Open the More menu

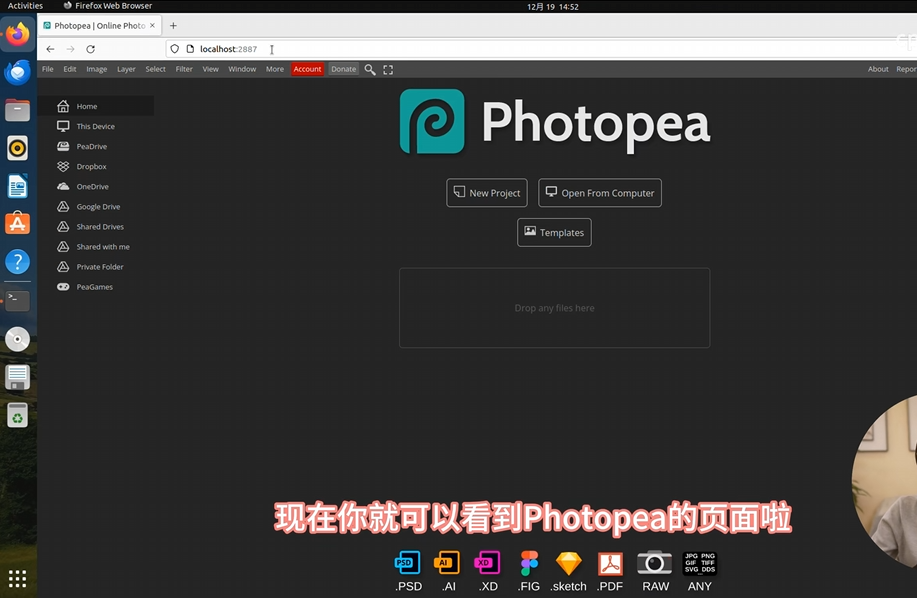point(275,69)
